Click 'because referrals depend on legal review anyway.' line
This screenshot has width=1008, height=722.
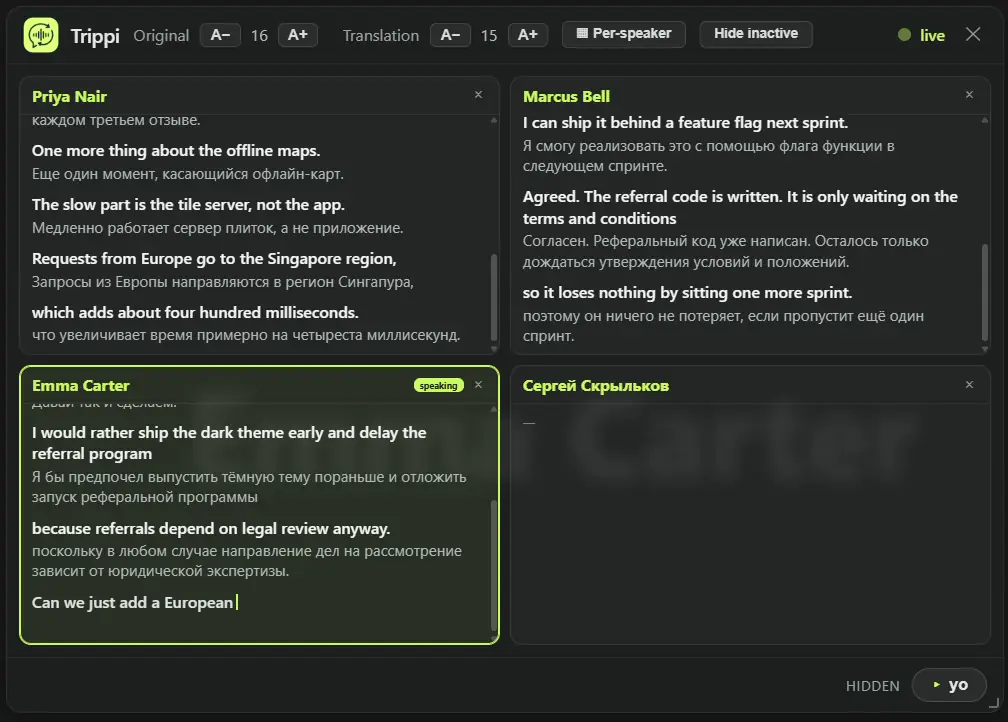point(211,528)
